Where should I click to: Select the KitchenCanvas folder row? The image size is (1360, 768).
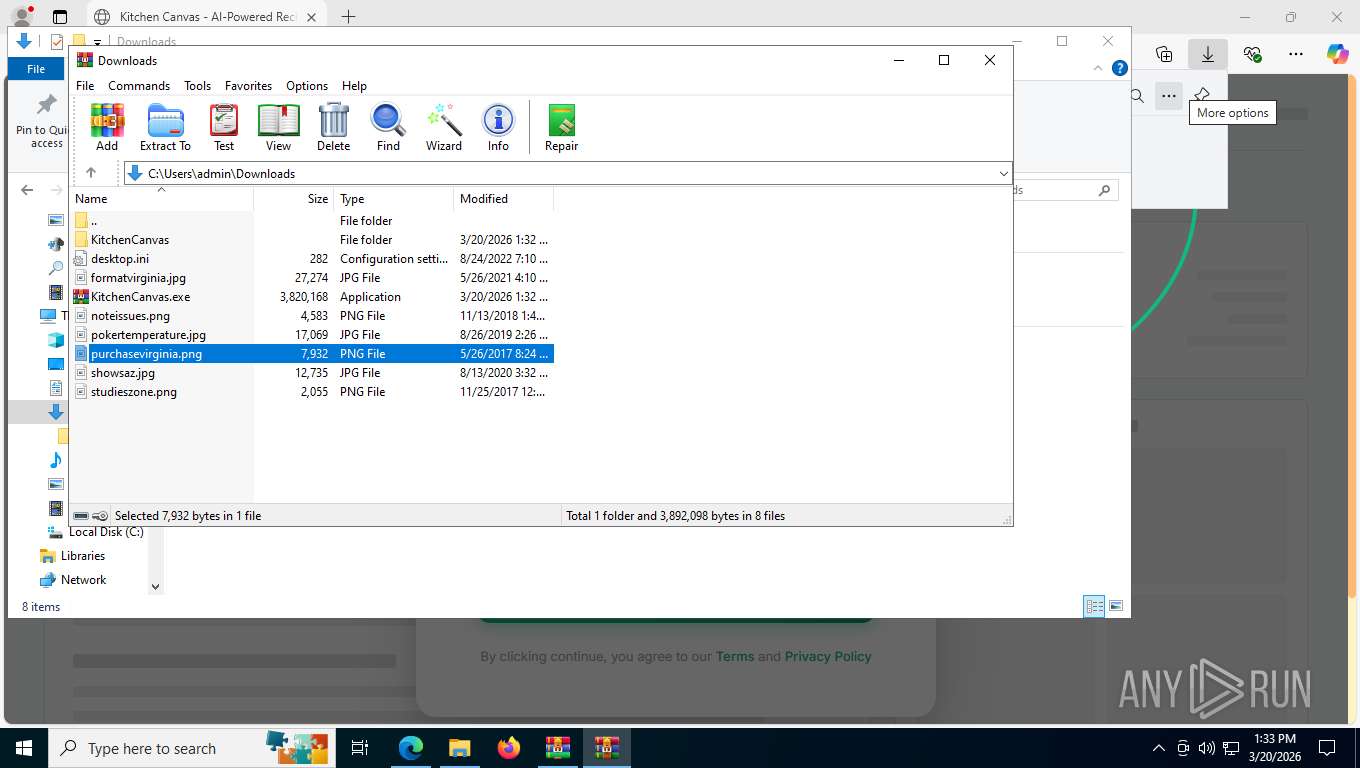312,240
